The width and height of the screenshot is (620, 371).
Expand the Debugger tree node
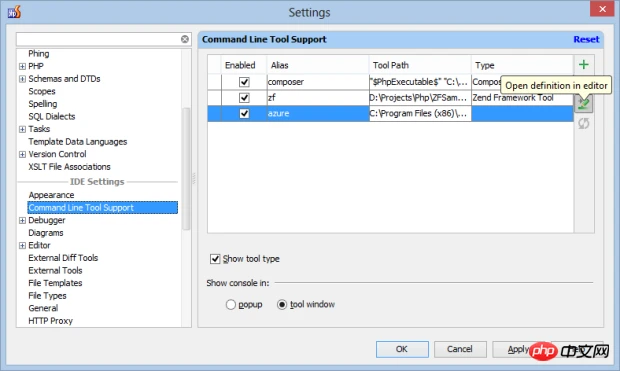coord(23,220)
